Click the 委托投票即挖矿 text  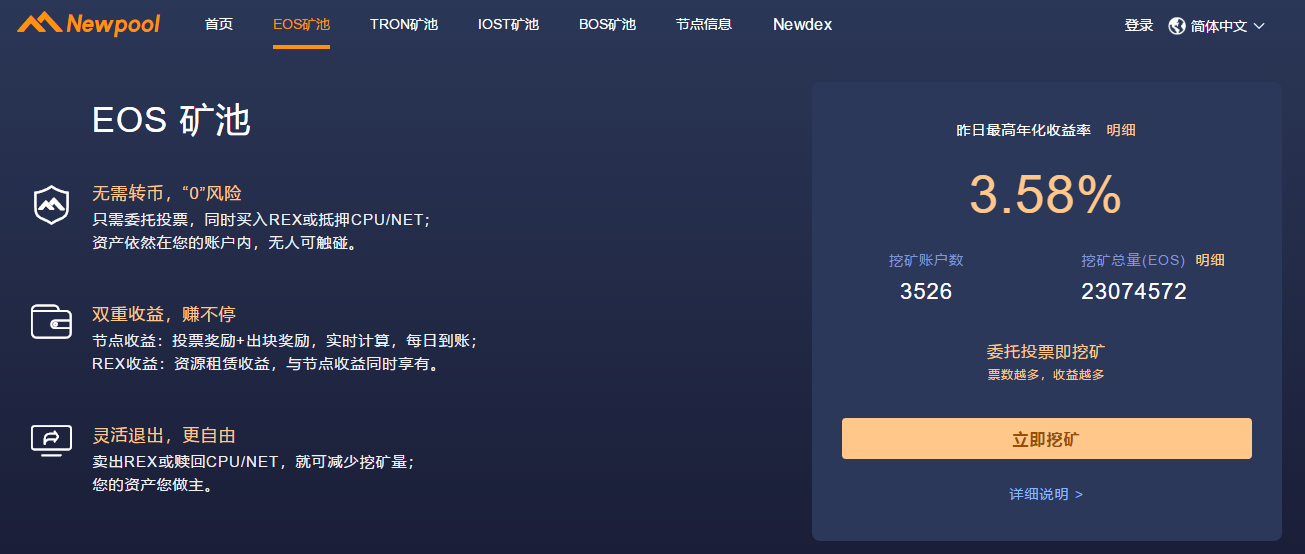pyautogui.click(x=1046, y=352)
